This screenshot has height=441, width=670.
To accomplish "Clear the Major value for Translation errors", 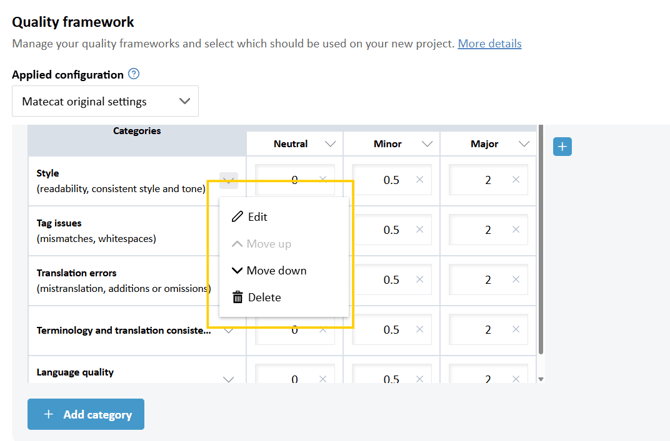I will [516, 280].
